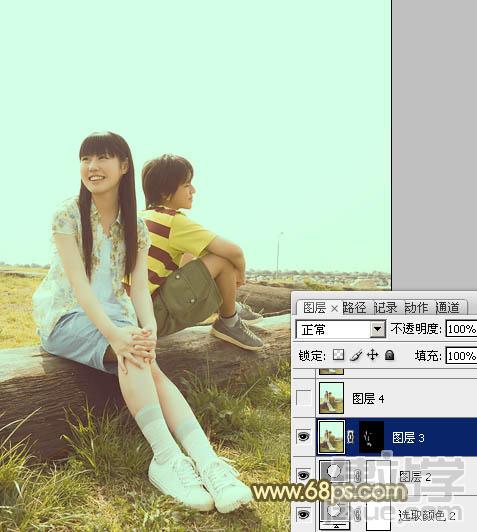Switch to the 路径 tab

(354, 308)
